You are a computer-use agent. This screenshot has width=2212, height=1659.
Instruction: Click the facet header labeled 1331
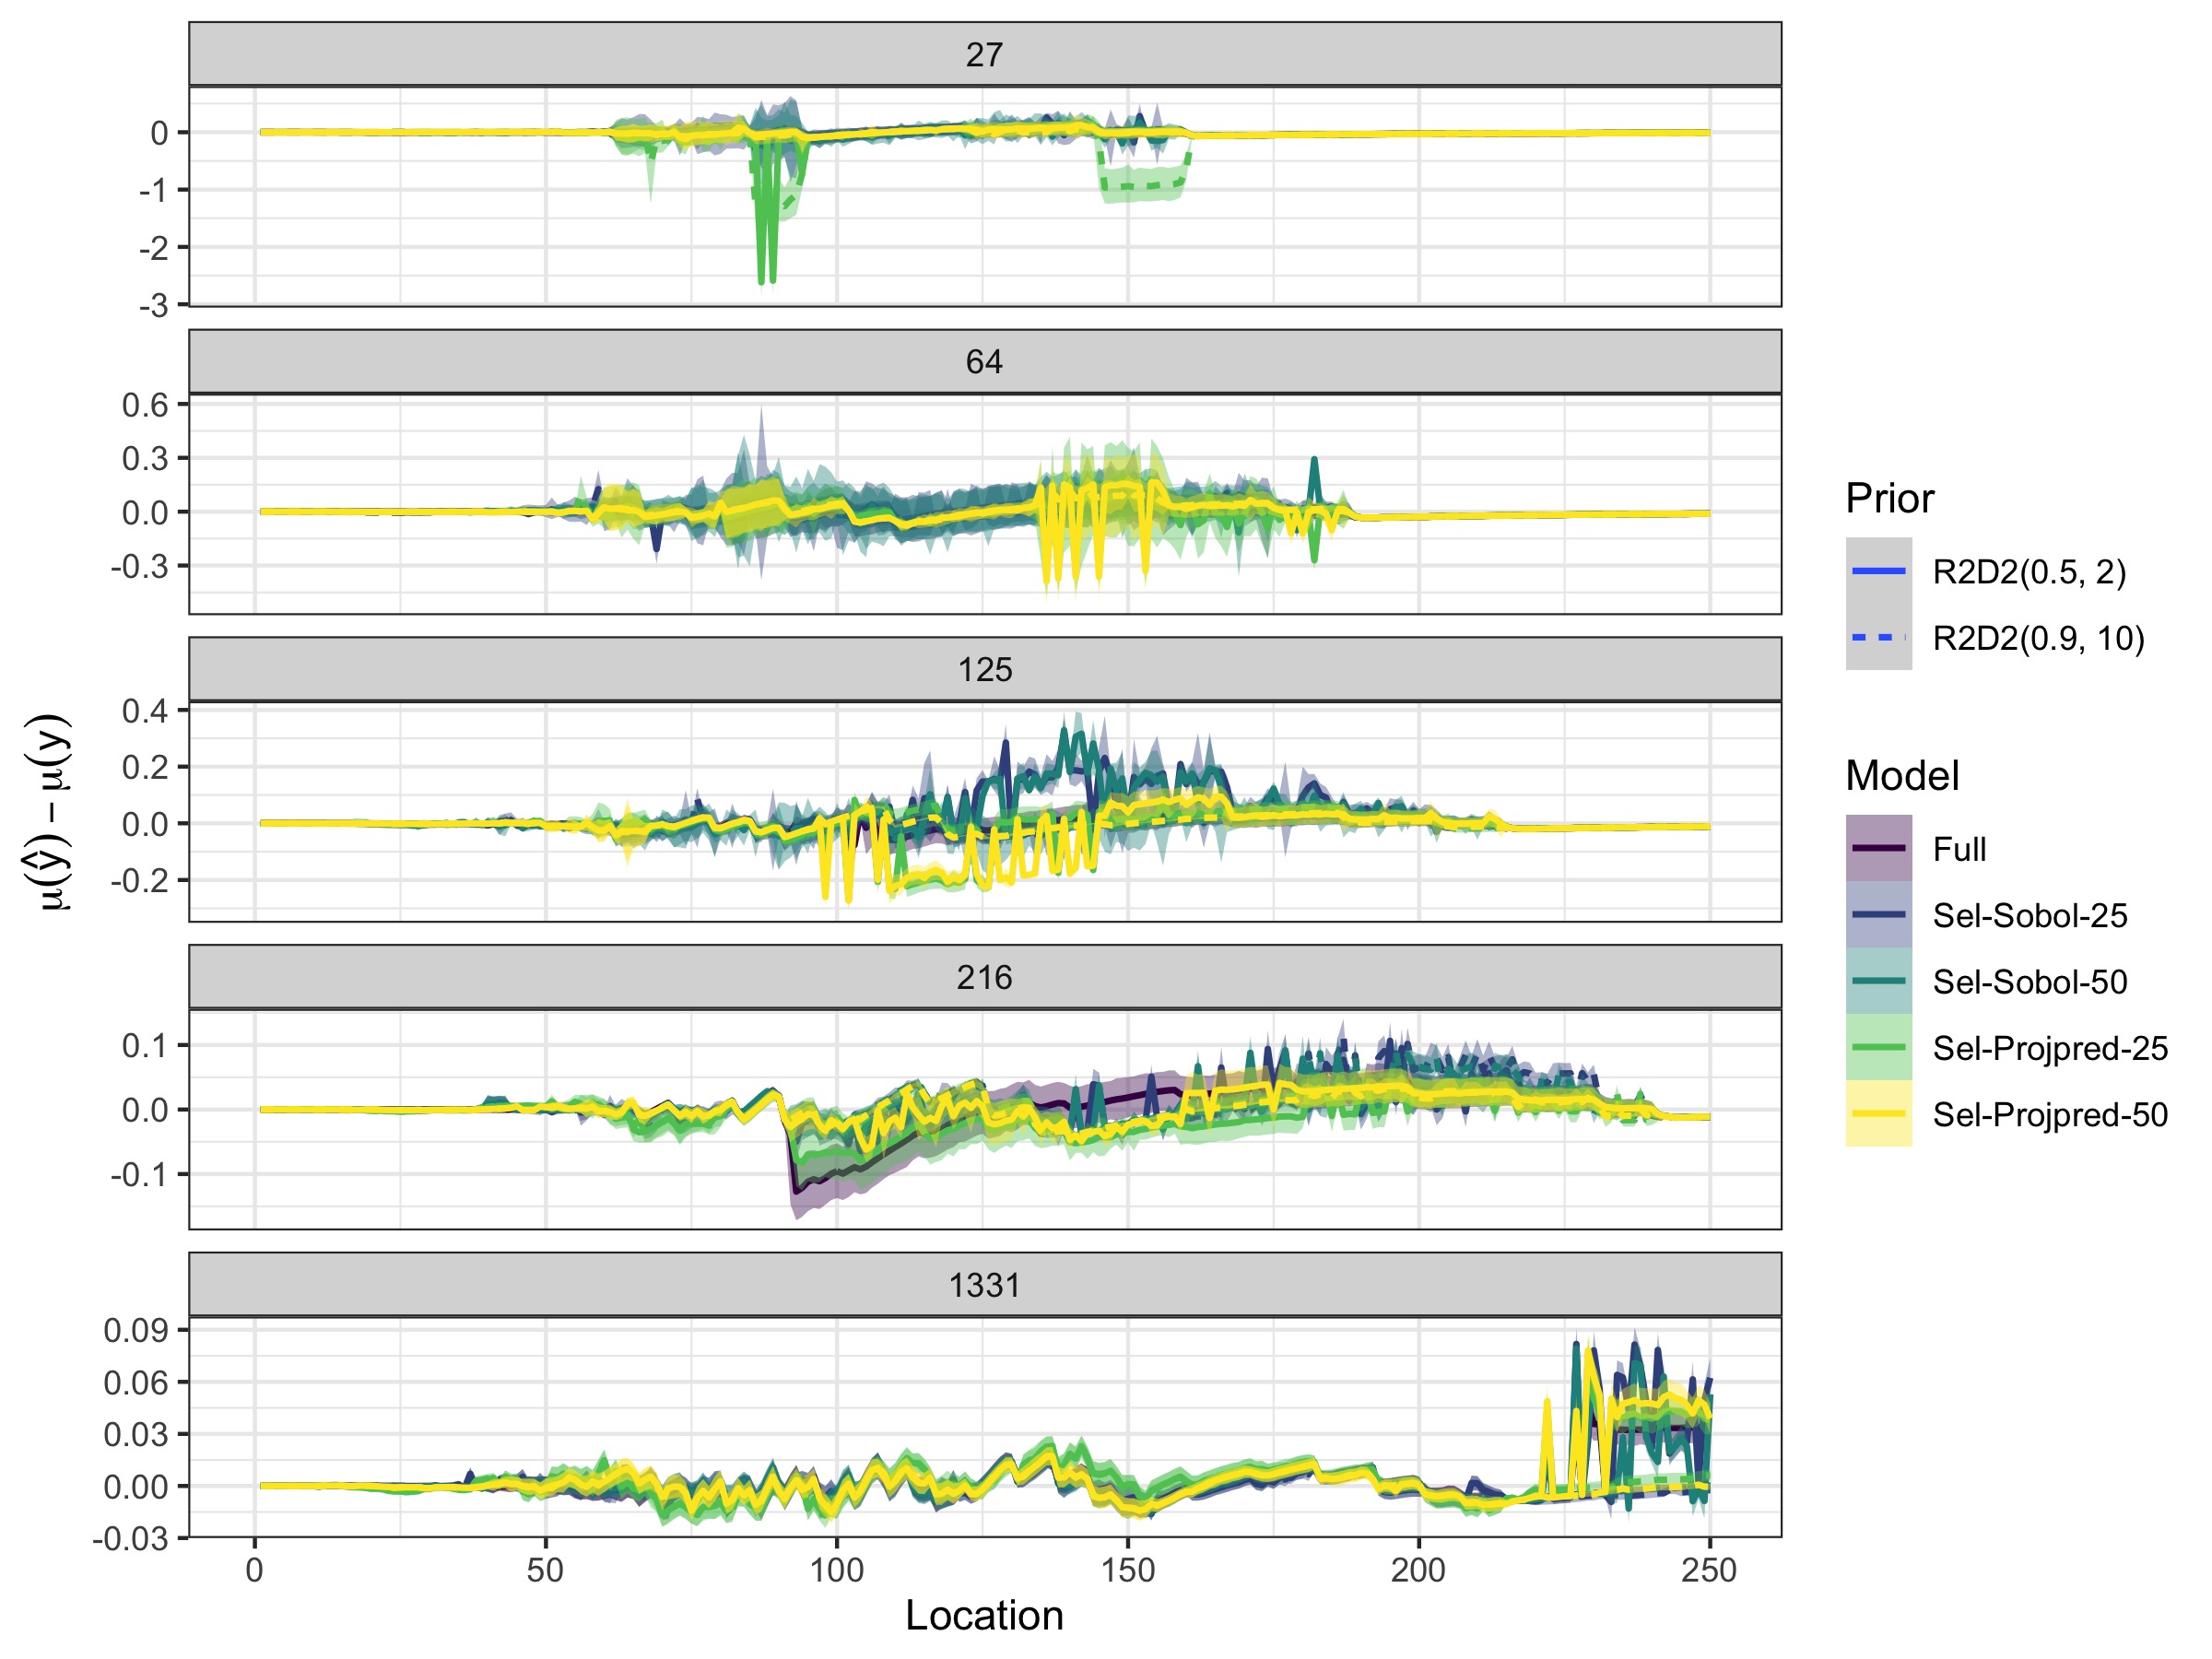coord(984,1284)
